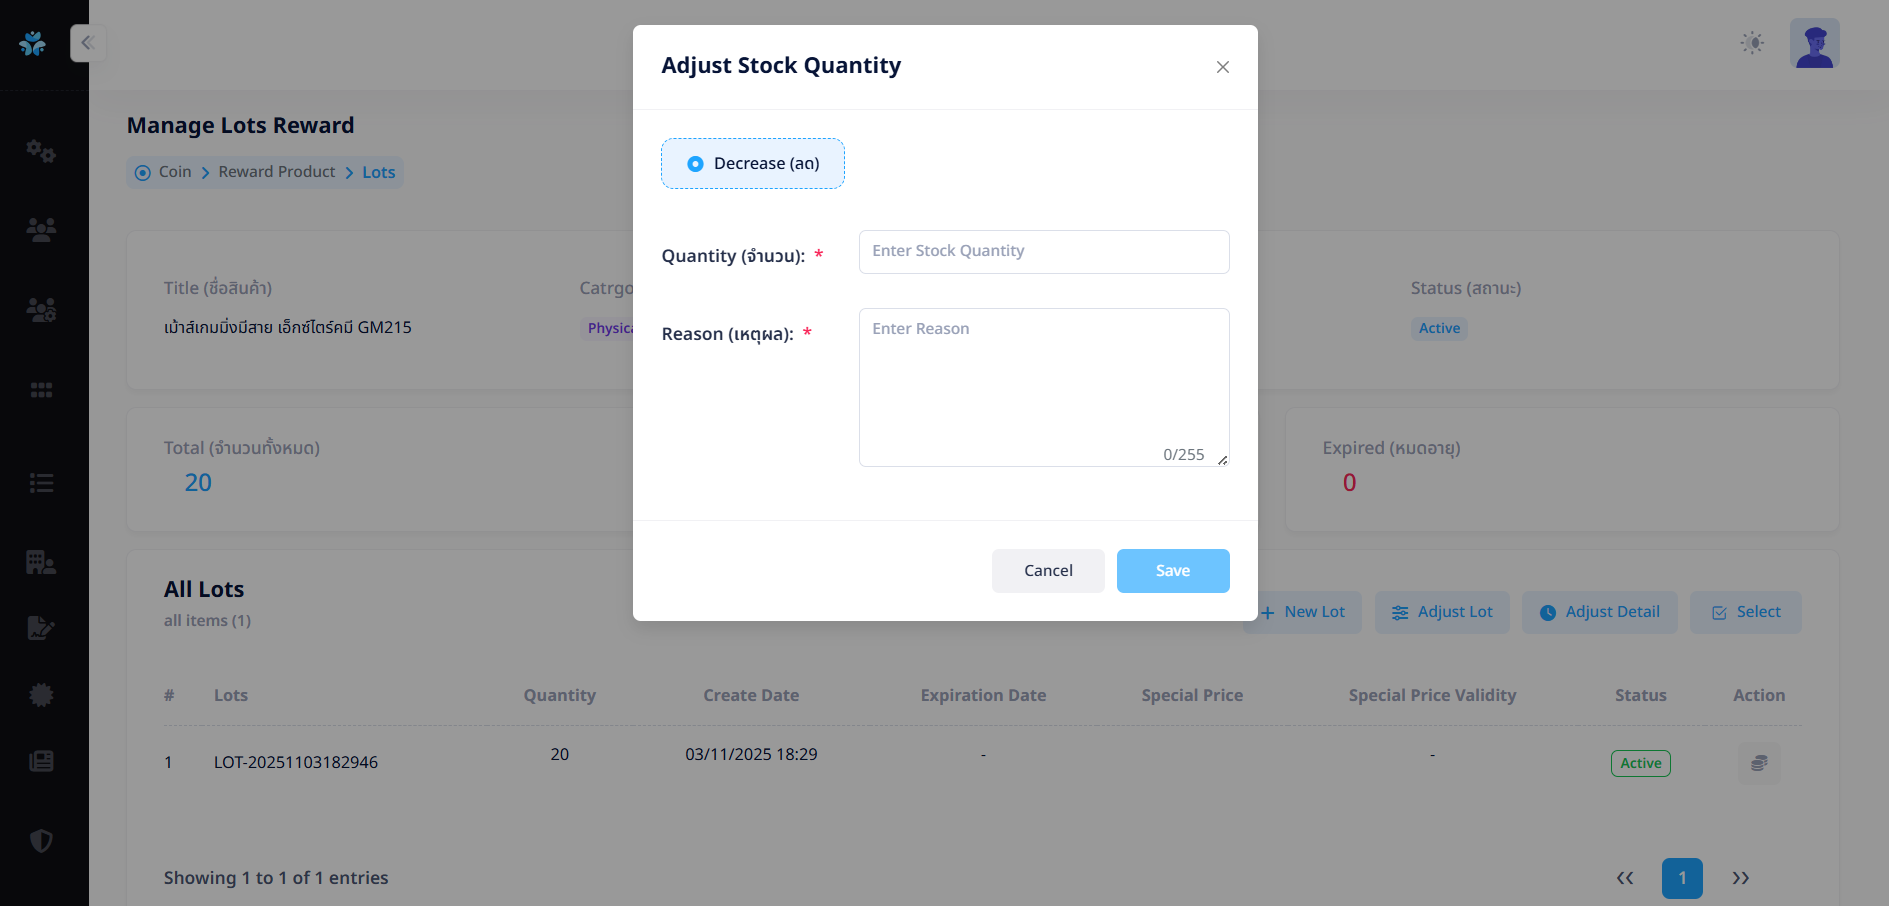
Task: Go to the next page with double-chevron
Action: [1740, 878]
